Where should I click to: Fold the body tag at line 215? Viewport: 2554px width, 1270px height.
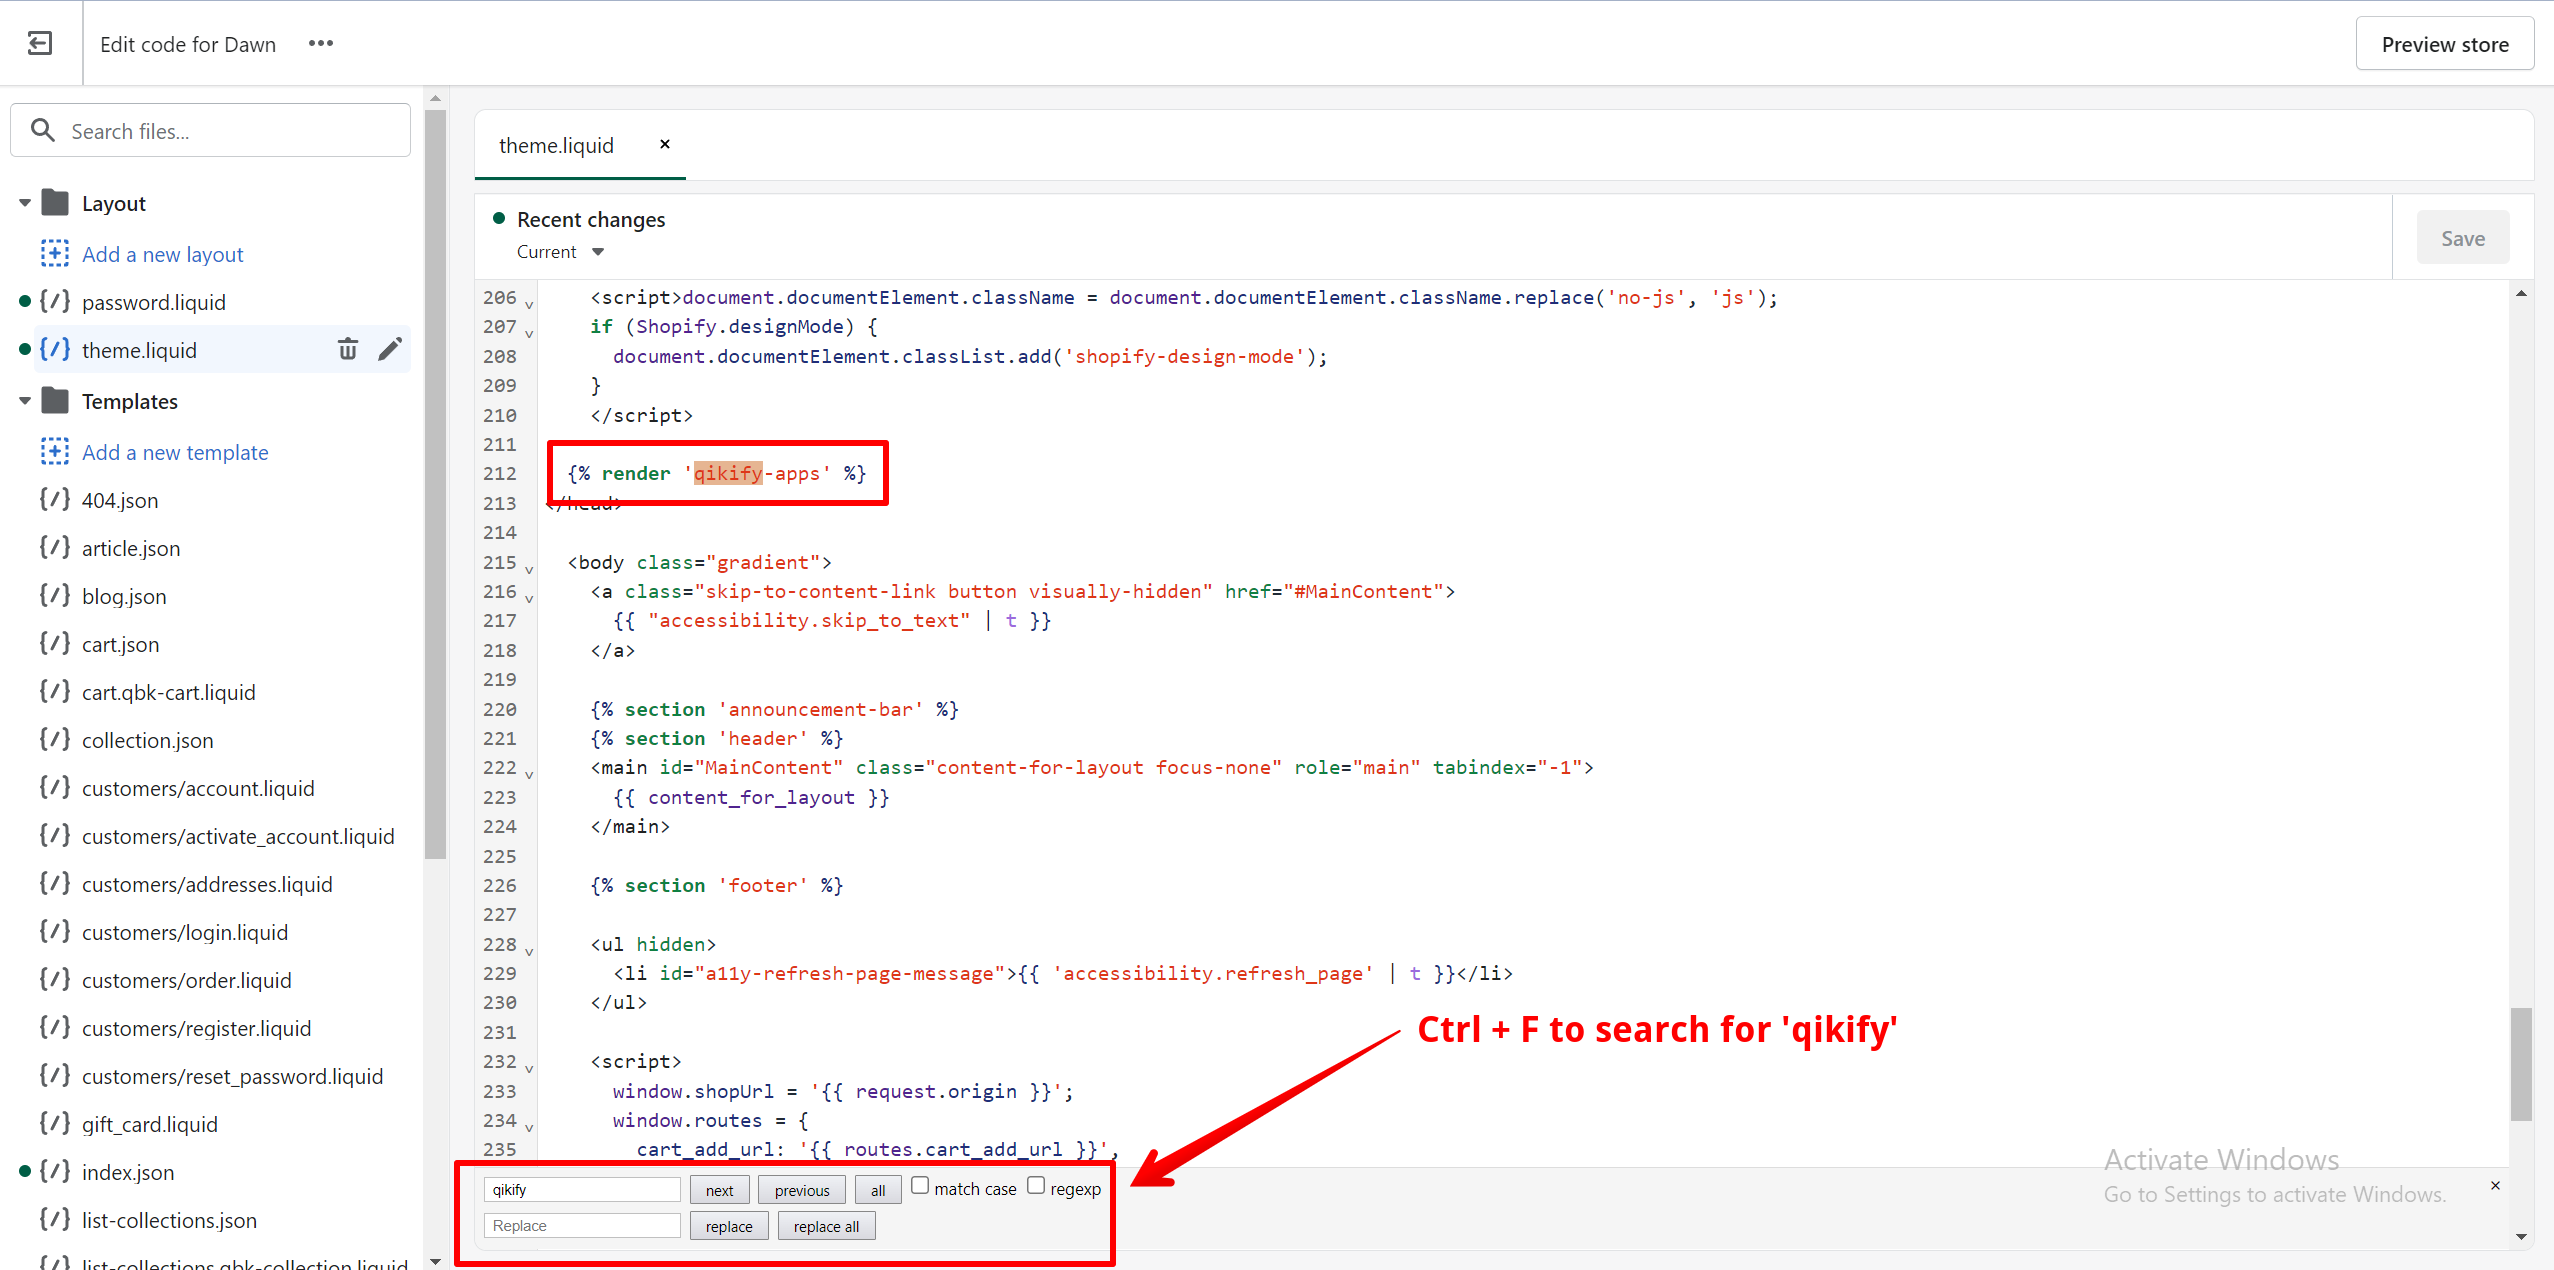(529, 569)
